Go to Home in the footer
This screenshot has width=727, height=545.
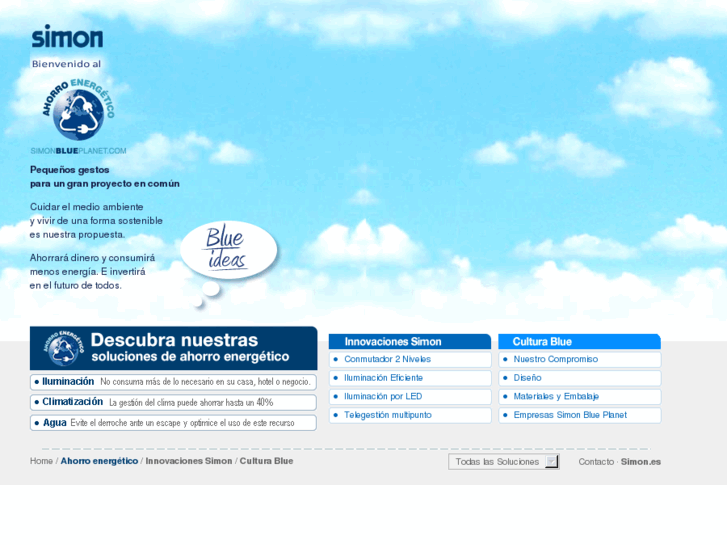tap(41, 461)
